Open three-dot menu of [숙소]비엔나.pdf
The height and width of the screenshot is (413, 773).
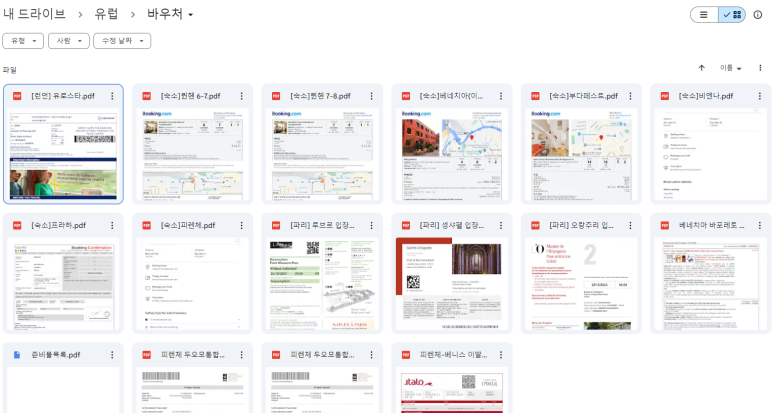point(760,96)
